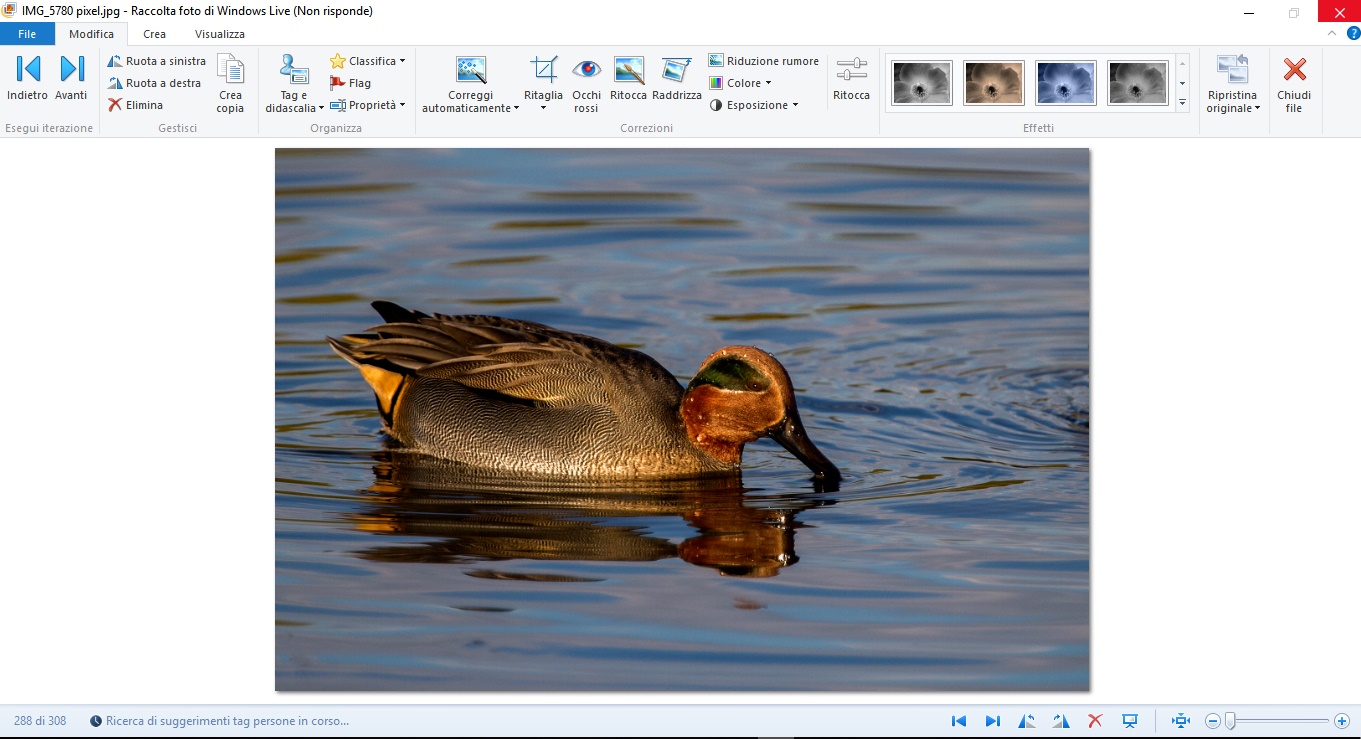
Task: Close the Raccolta foto window
Action: (x=1339, y=12)
